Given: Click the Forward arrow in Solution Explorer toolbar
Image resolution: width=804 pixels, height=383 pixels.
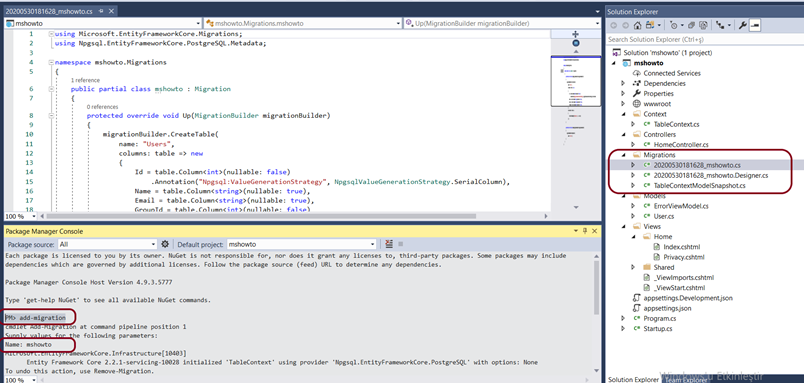Looking at the screenshot, I should 625,25.
